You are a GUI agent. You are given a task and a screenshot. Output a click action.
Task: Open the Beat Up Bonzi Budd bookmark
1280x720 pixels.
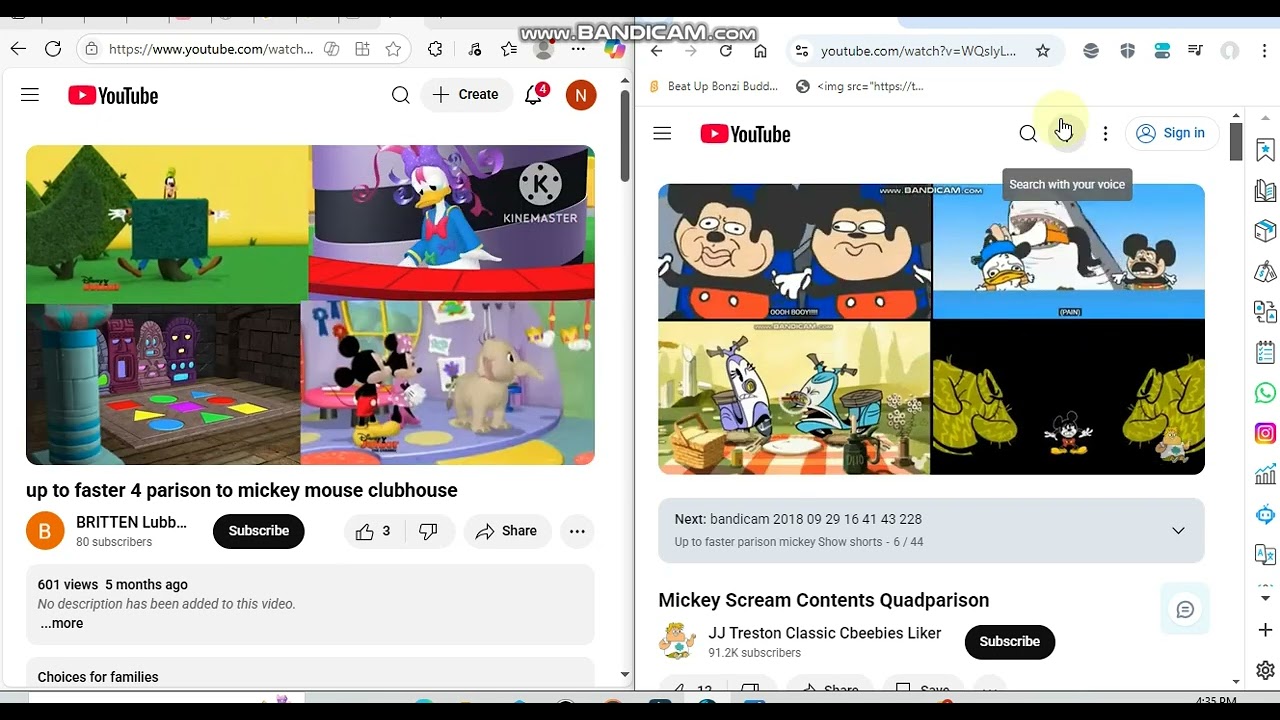714,86
